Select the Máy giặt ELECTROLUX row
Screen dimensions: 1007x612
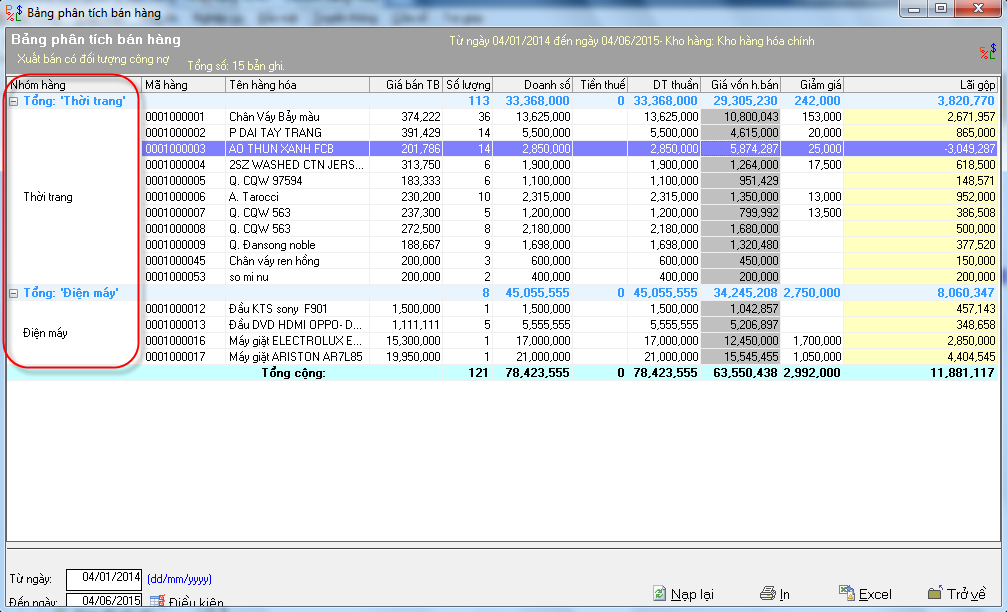297,341
